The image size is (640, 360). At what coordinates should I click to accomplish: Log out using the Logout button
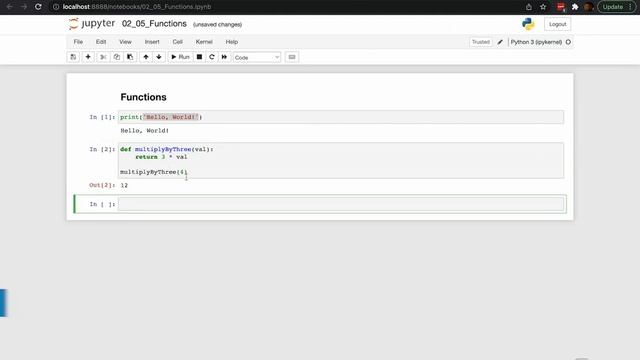(x=558, y=24)
